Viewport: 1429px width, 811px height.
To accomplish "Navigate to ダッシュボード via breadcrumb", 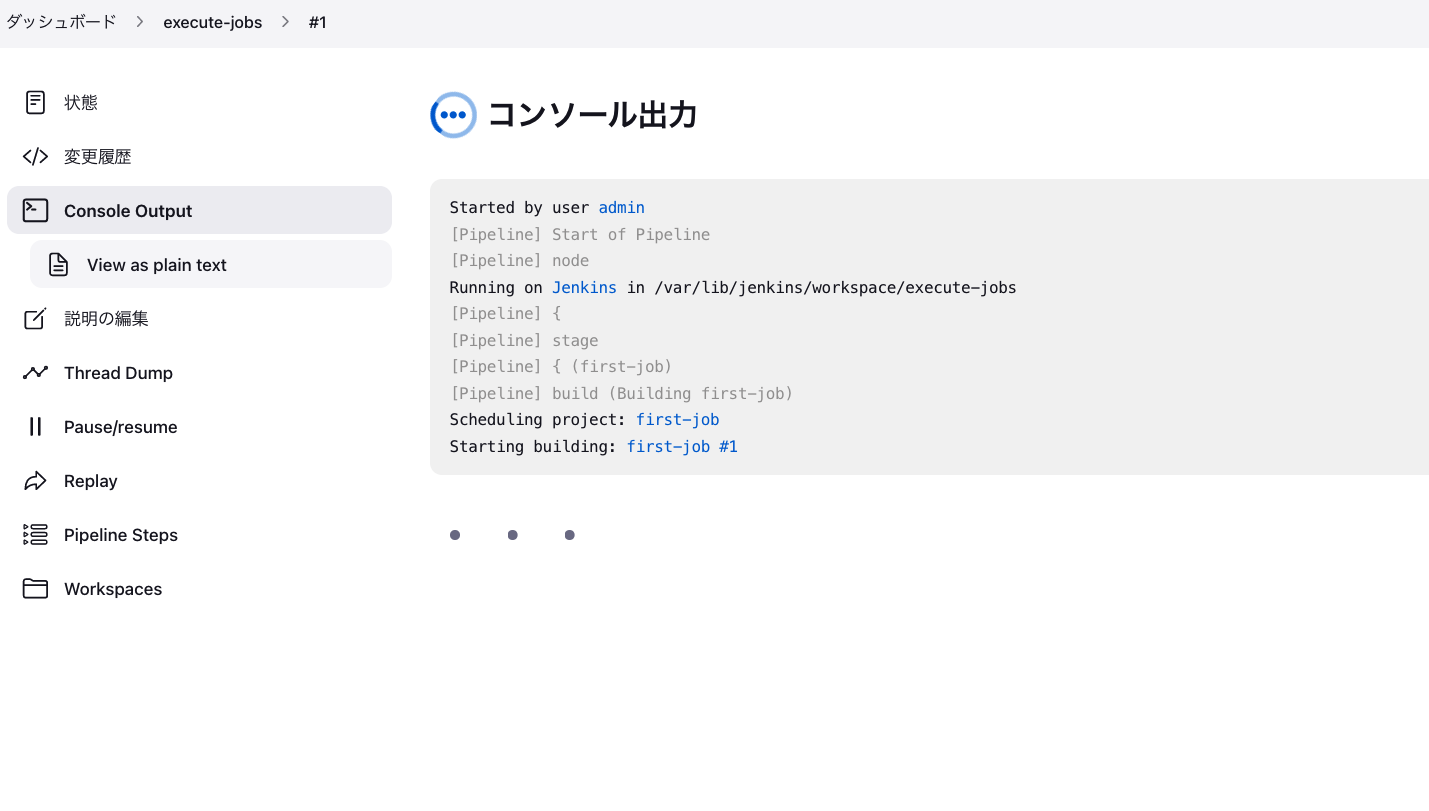I will (x=60, y=21).
